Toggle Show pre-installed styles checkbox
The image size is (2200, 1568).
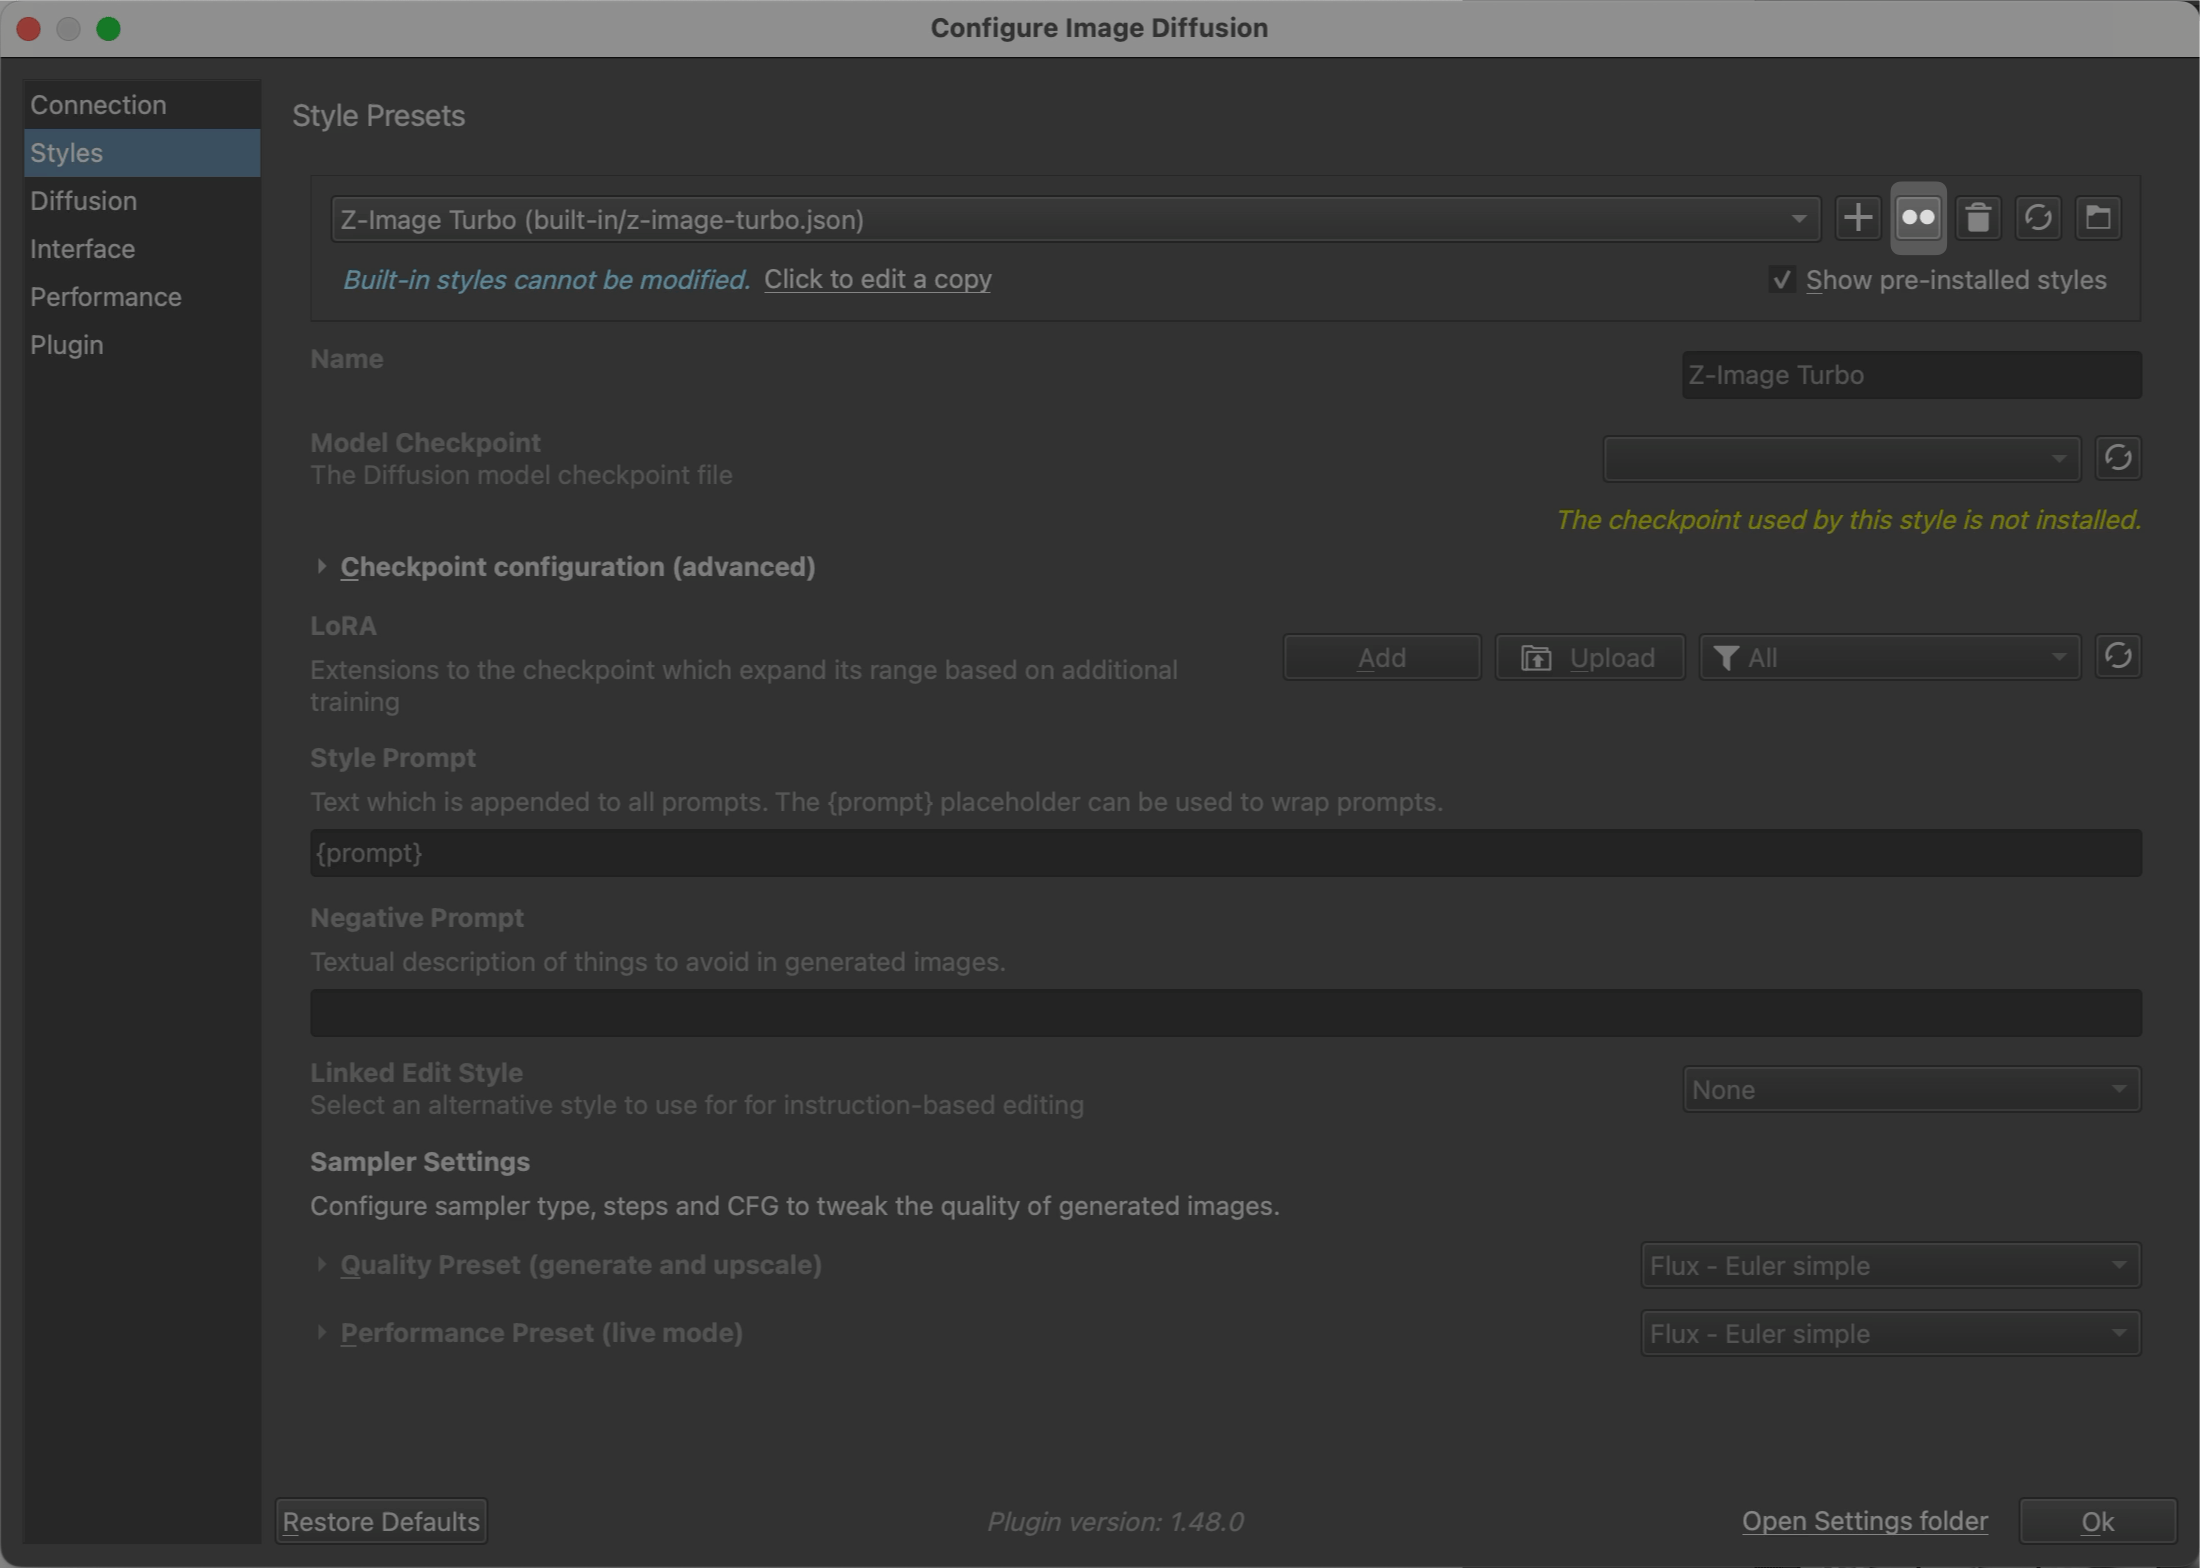coord(1781,280)
